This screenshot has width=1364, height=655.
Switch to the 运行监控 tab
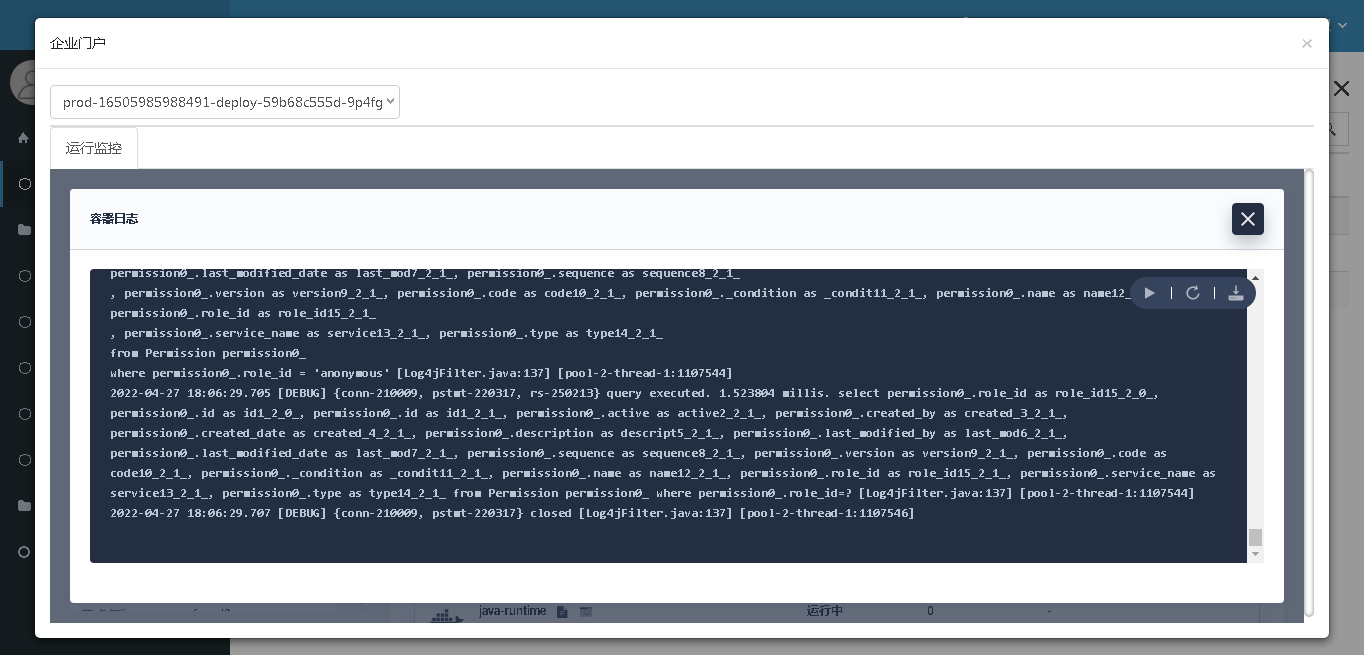point(94,148)
